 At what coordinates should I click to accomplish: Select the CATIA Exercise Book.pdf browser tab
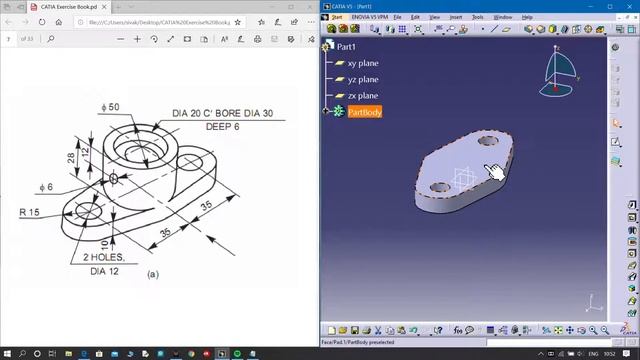click(69, 7)
